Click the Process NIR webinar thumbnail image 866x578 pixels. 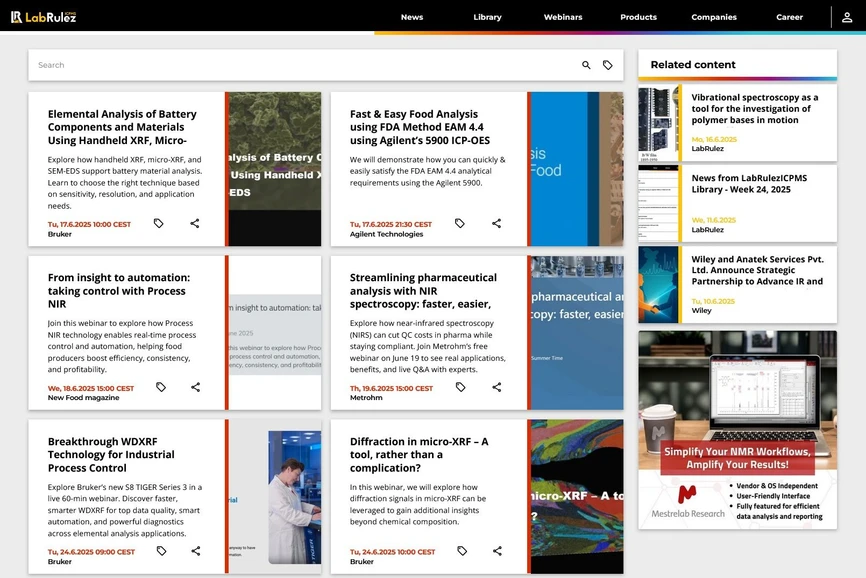point(274,333)
